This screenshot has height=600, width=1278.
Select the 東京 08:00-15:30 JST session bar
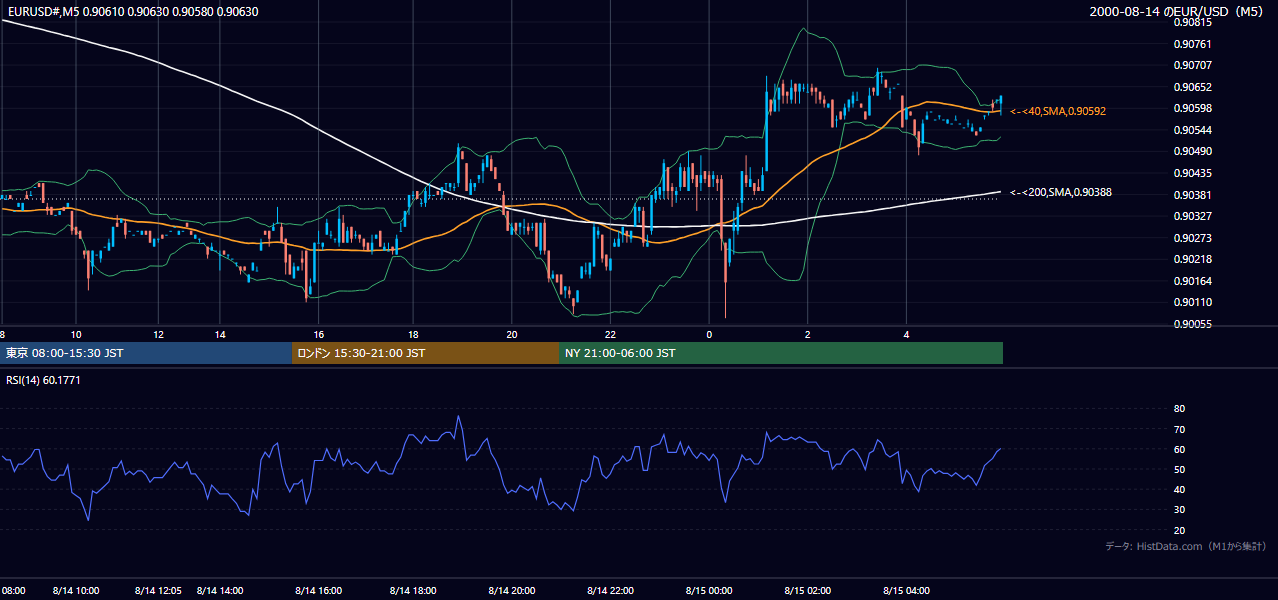tap(146, 353)
